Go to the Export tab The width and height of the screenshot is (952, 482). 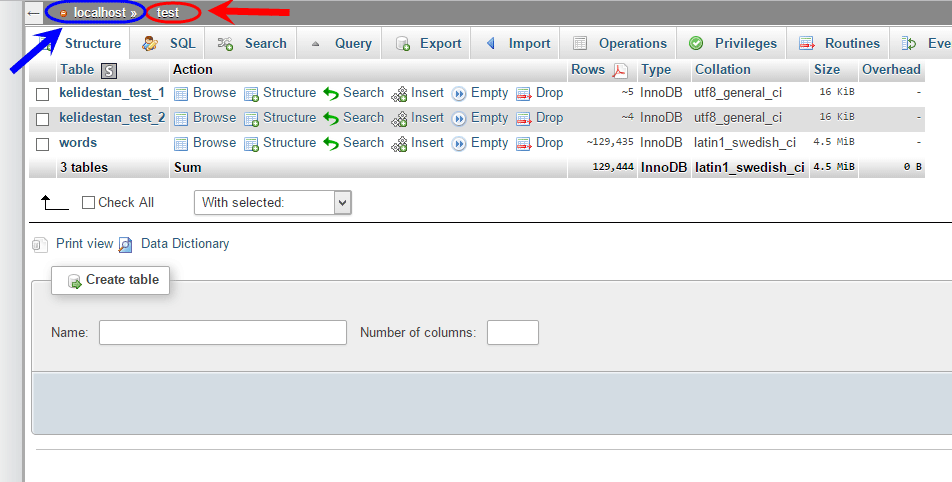(426, 44)
